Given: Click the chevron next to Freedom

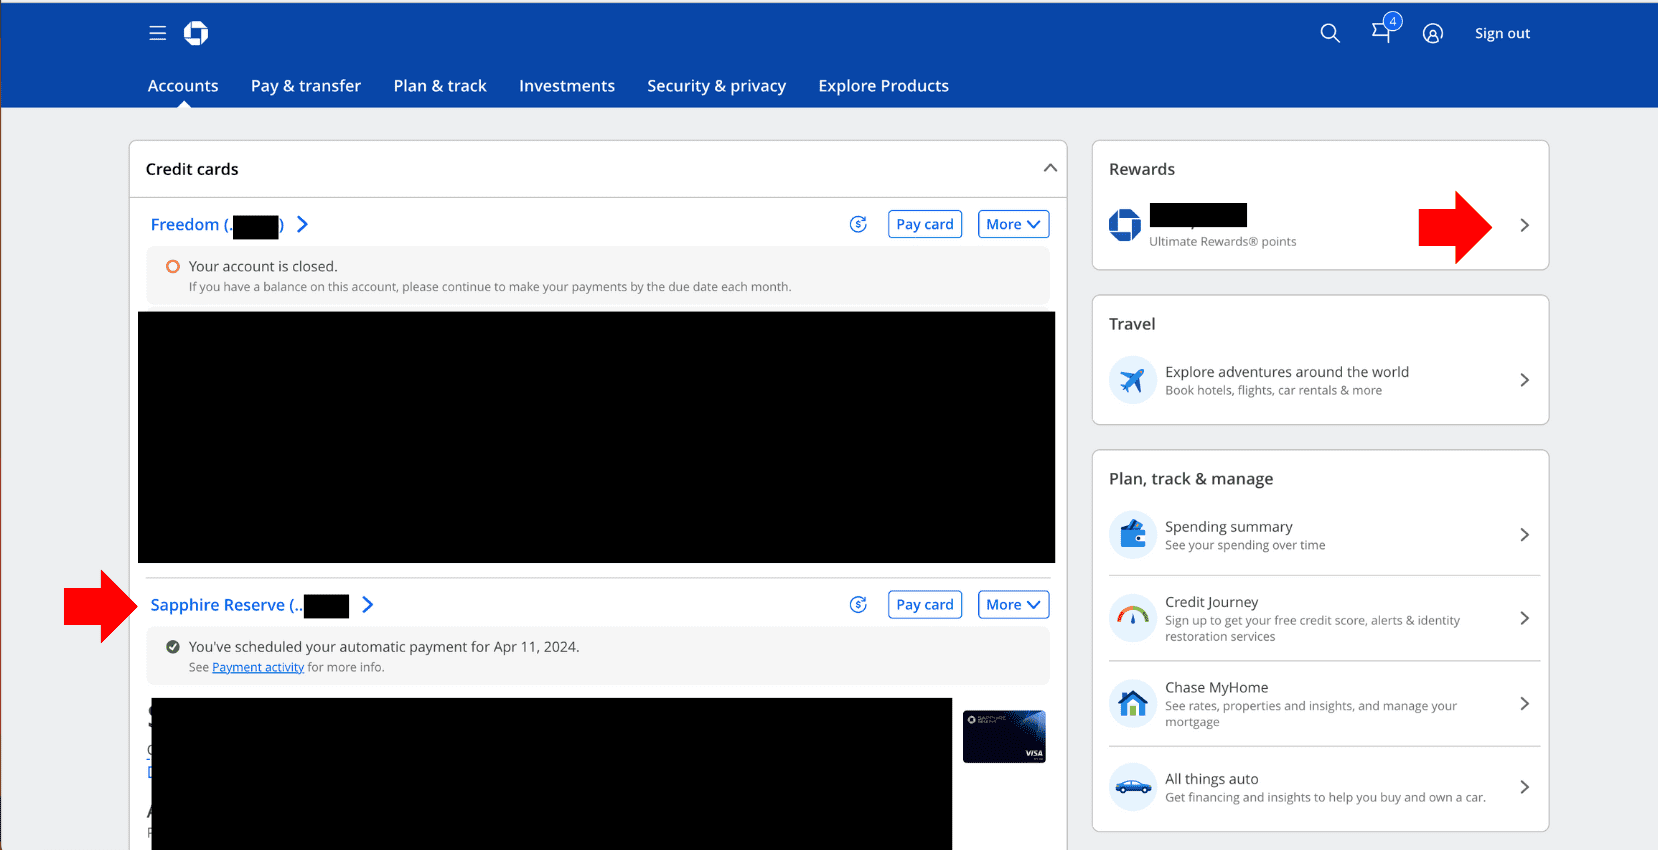Looking at the screenshot, I should pos(302,225).
